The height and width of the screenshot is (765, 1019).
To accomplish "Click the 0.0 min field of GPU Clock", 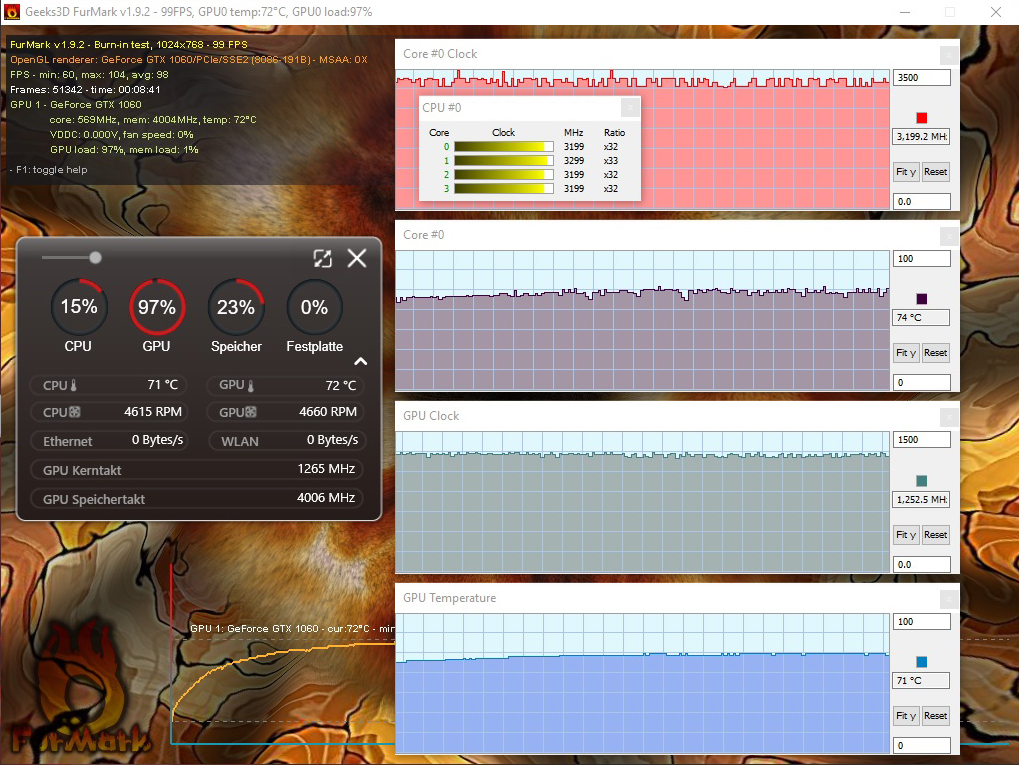I will pos(922,564).
